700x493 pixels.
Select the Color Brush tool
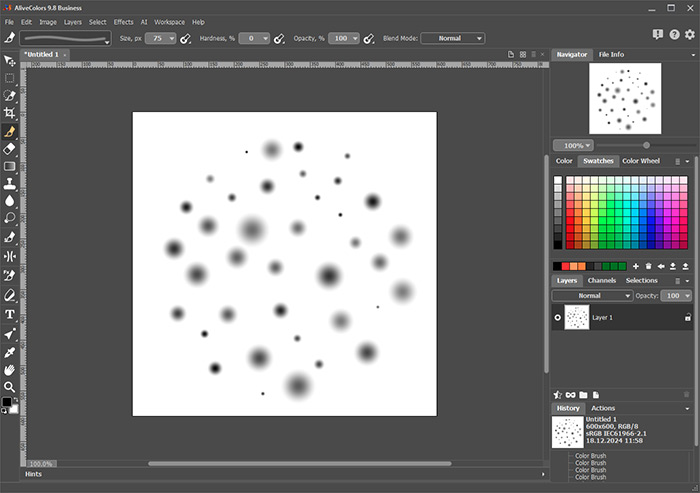[x=9, y=131]
